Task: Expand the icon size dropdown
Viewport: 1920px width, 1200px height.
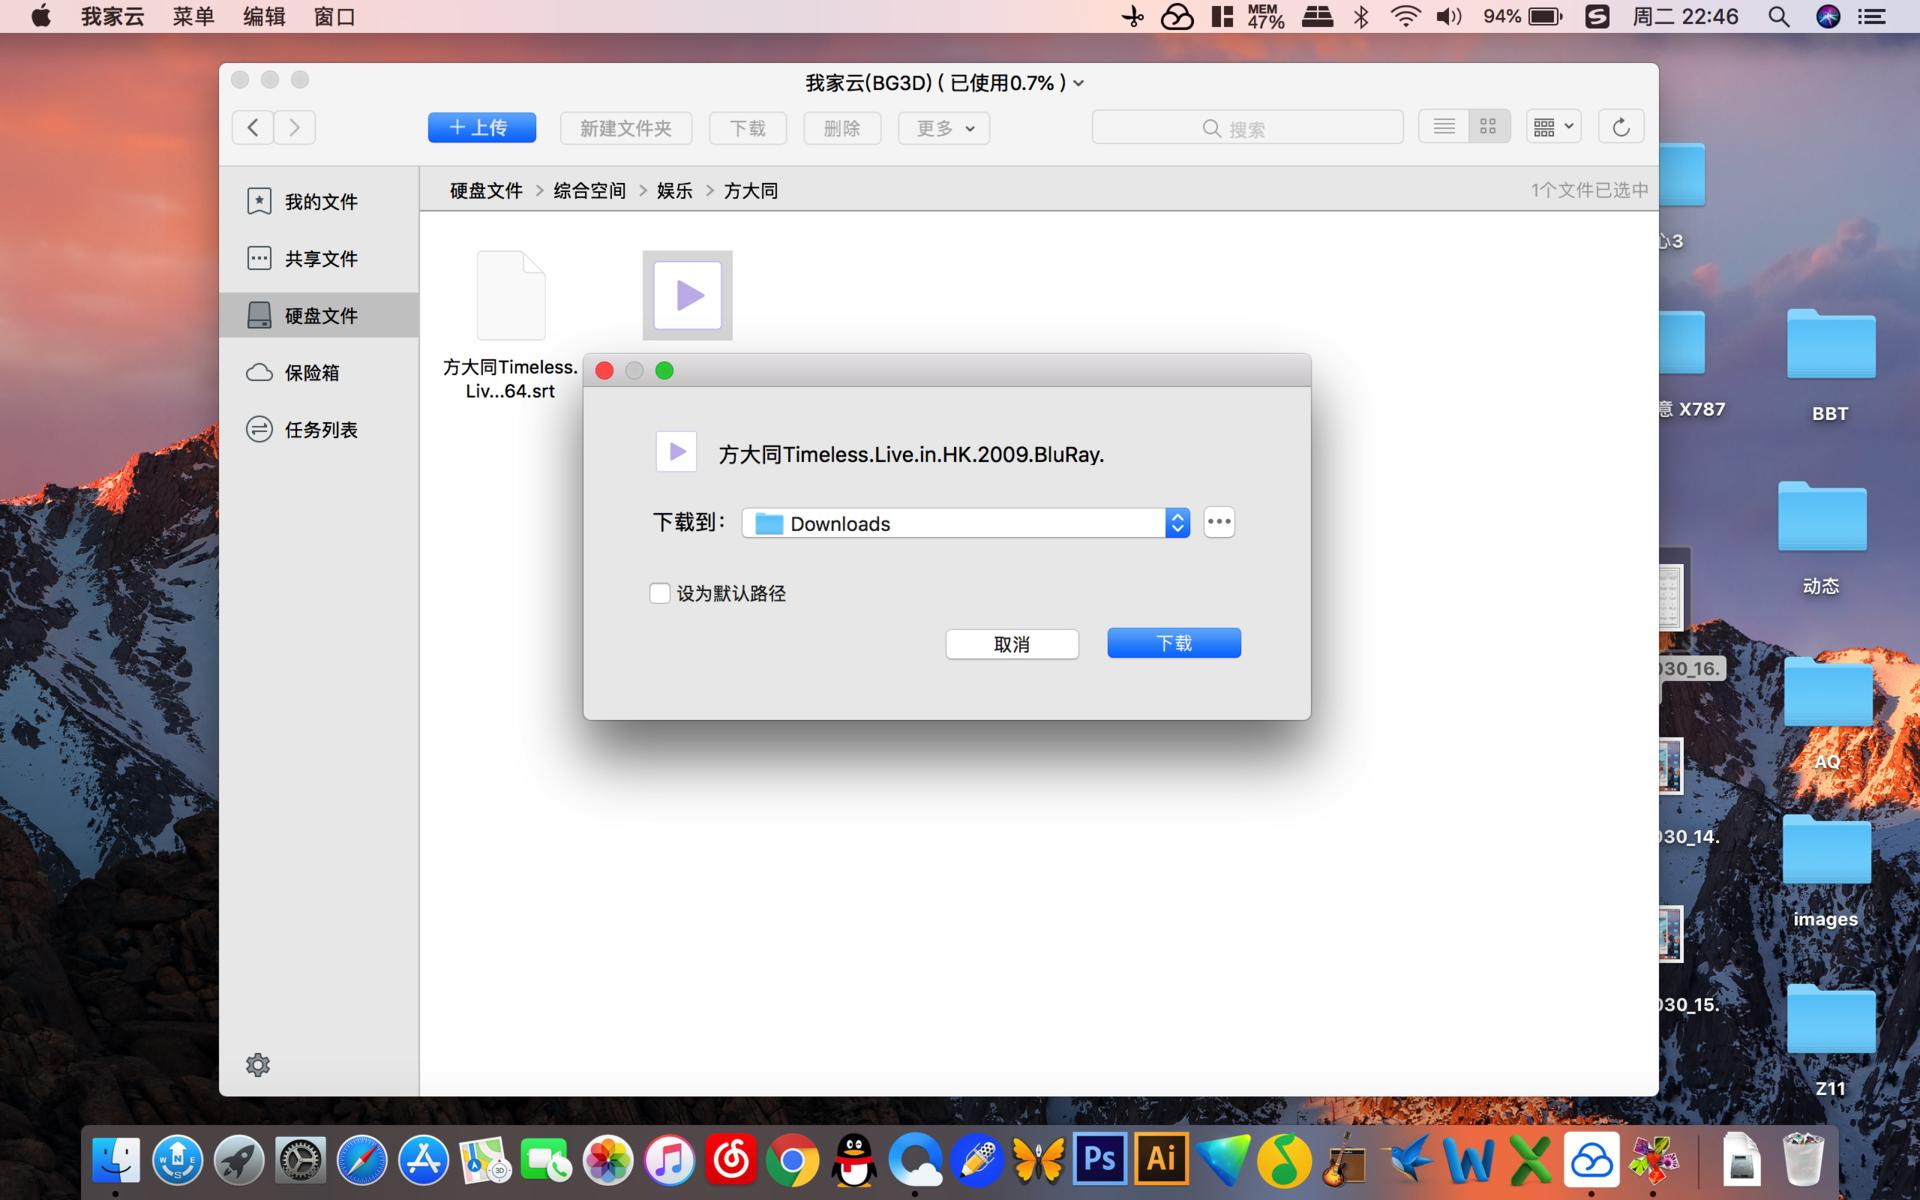Action: coord(1552,126)
